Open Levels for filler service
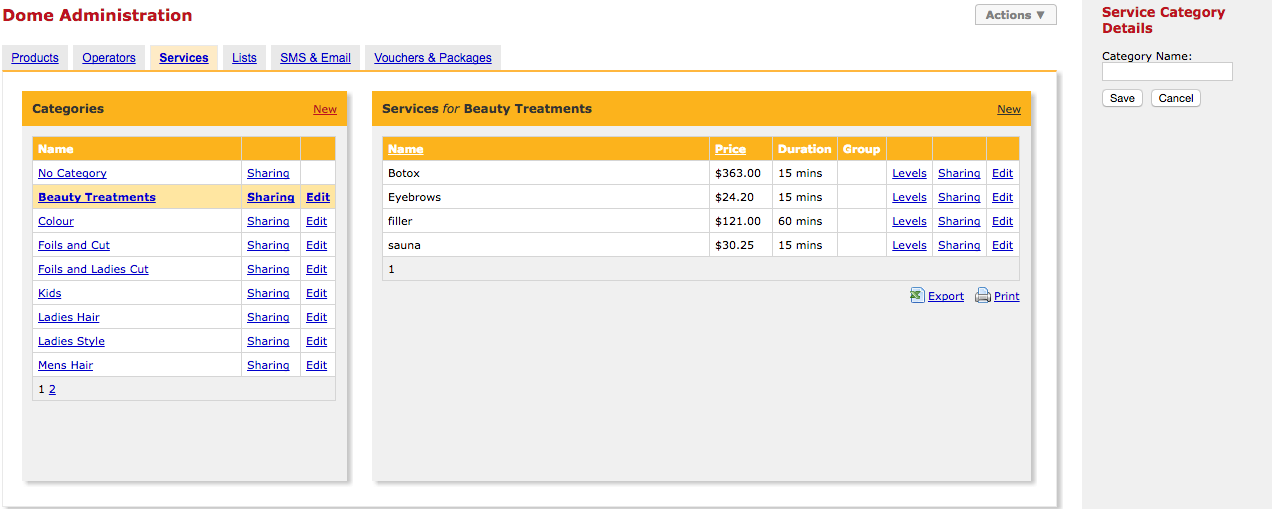 pyautogui.click(x=909, y=221)
